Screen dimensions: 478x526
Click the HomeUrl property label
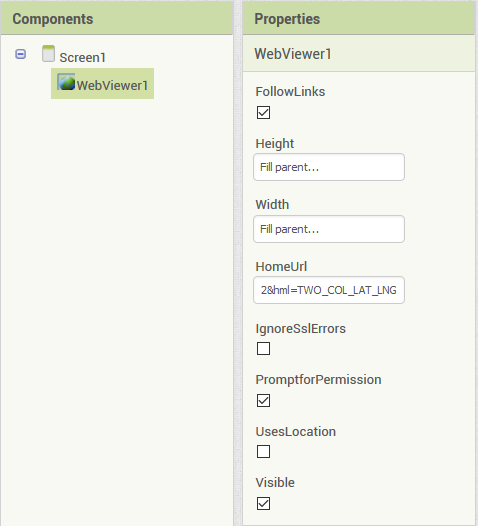(x=281, y=267)
